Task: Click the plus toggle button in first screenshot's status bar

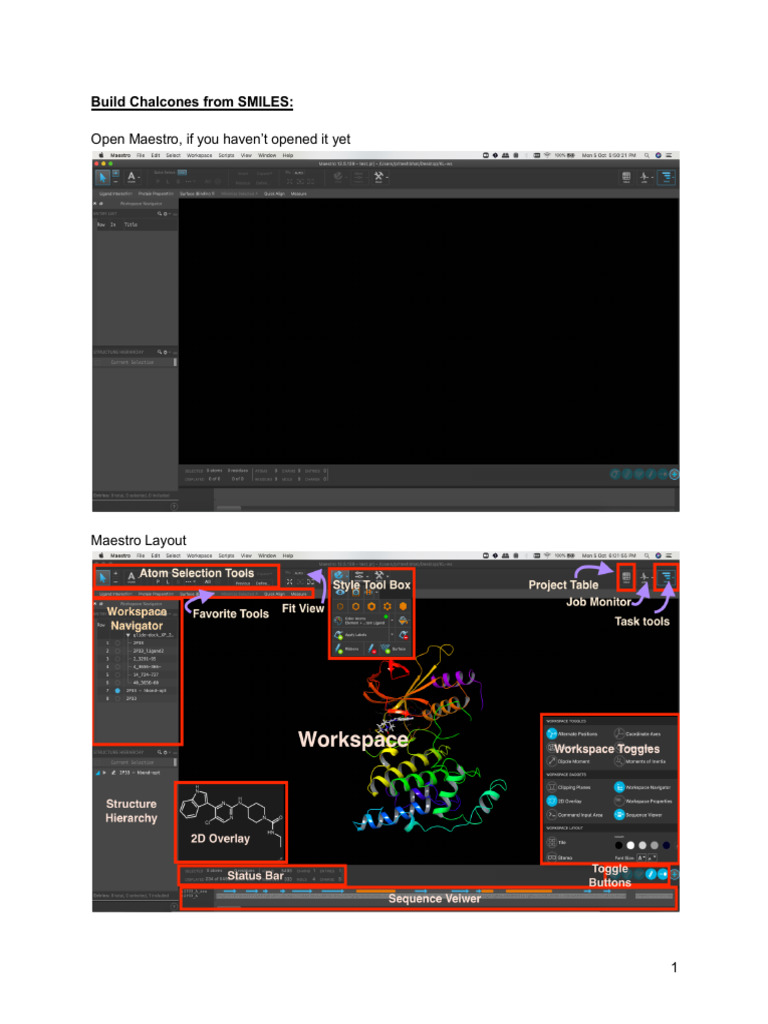Action: tap(674, 474)
